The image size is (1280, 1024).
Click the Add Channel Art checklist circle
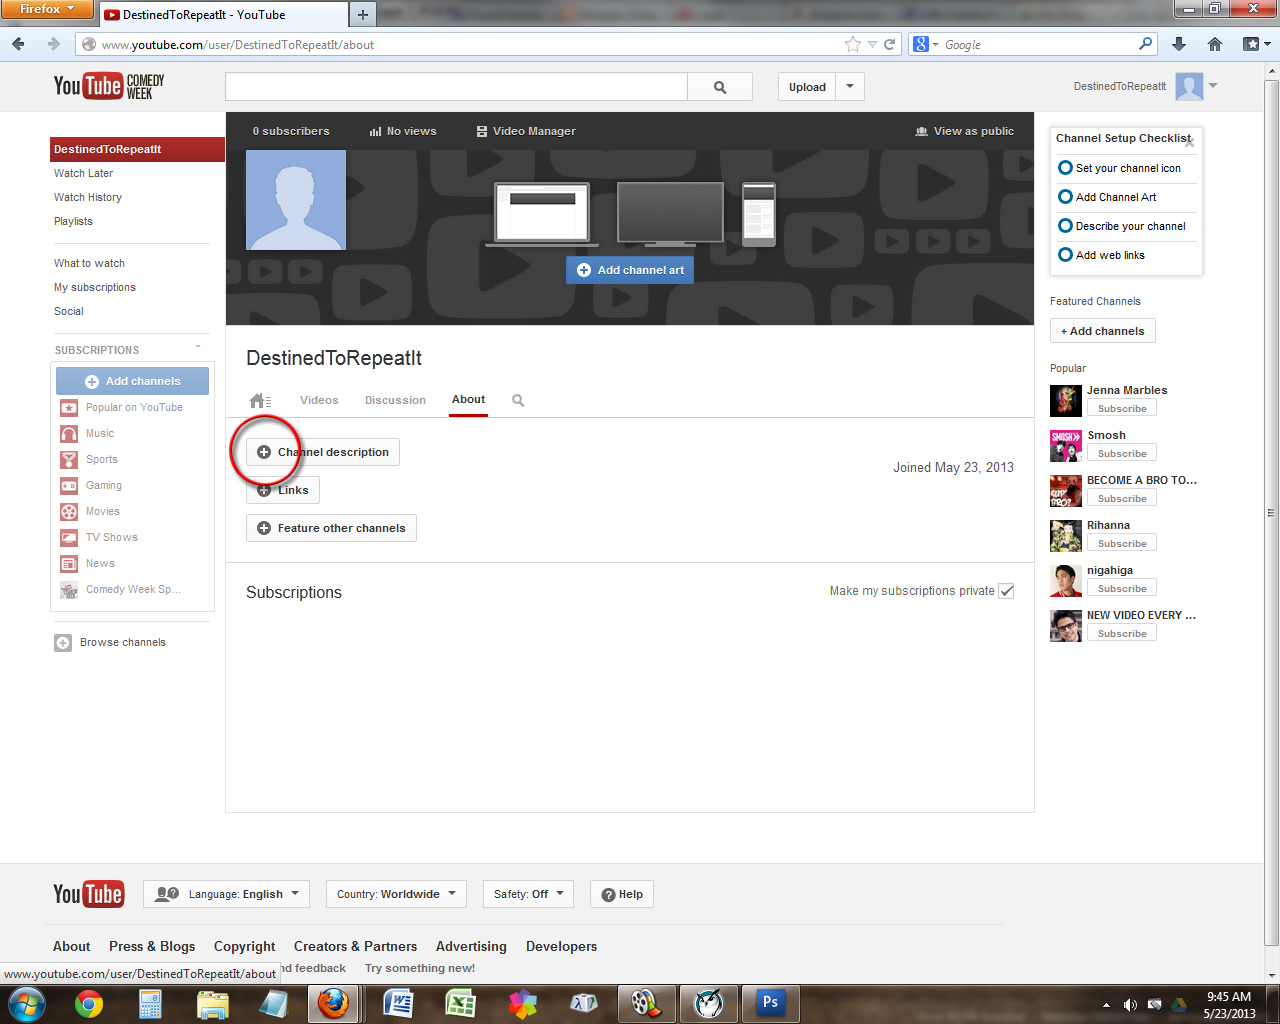click(1064, 197)
